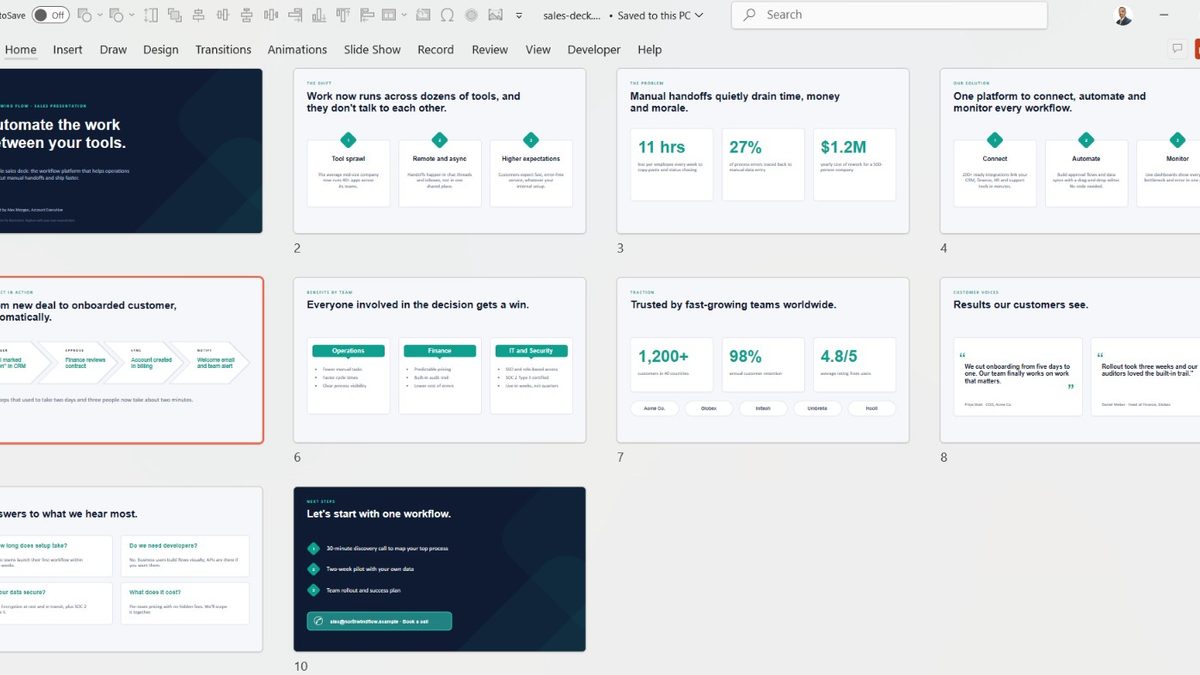
Task: Open the Record ribbon tab
Action: pyautogui.click(x=436, y=50)
